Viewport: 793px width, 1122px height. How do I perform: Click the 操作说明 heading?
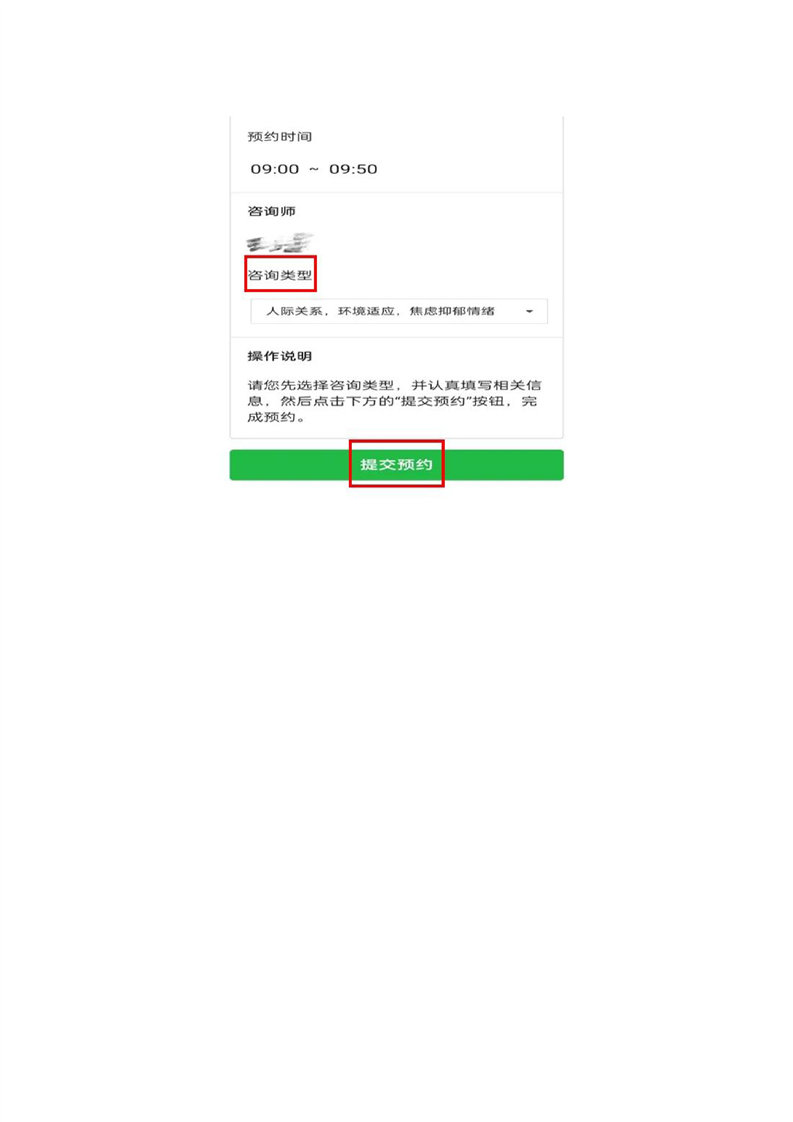280,356
